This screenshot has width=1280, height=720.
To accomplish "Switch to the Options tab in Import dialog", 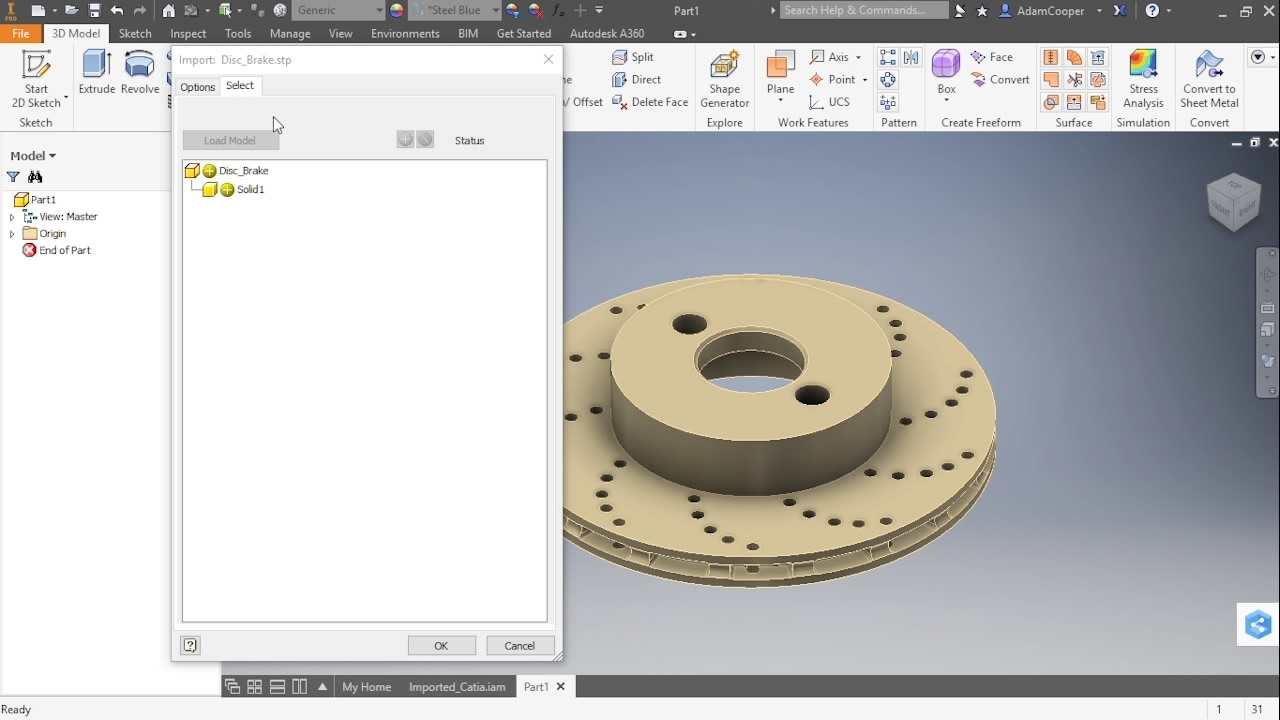I will tap(197, 87).
